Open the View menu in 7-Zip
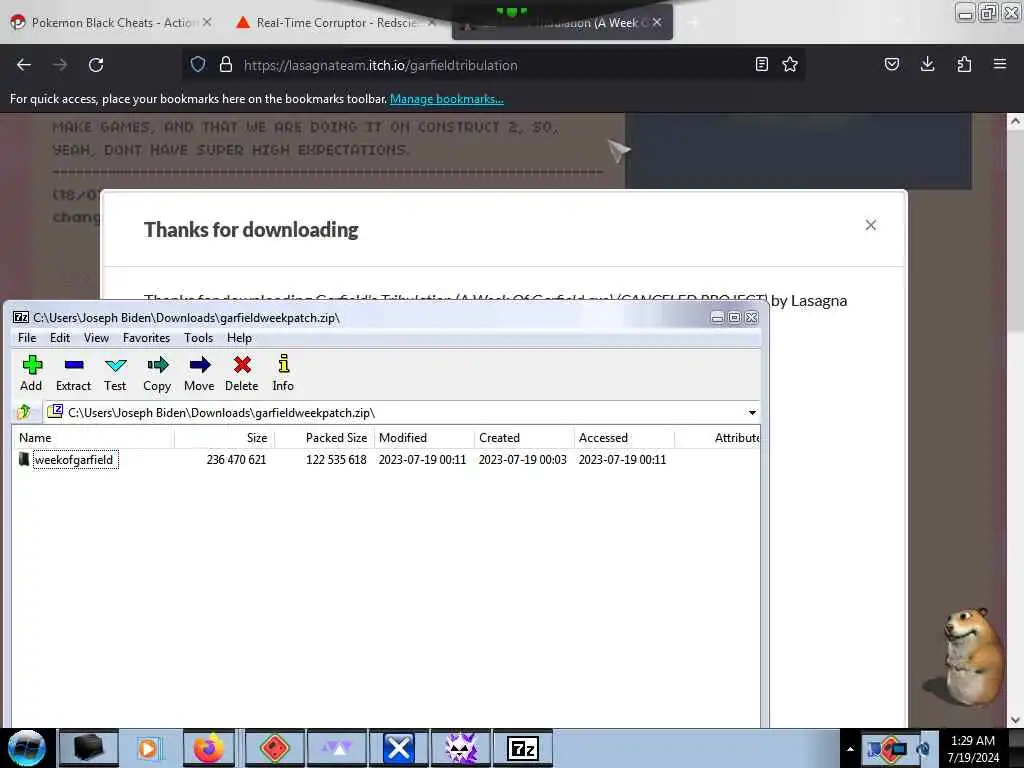 pos(96,338)
